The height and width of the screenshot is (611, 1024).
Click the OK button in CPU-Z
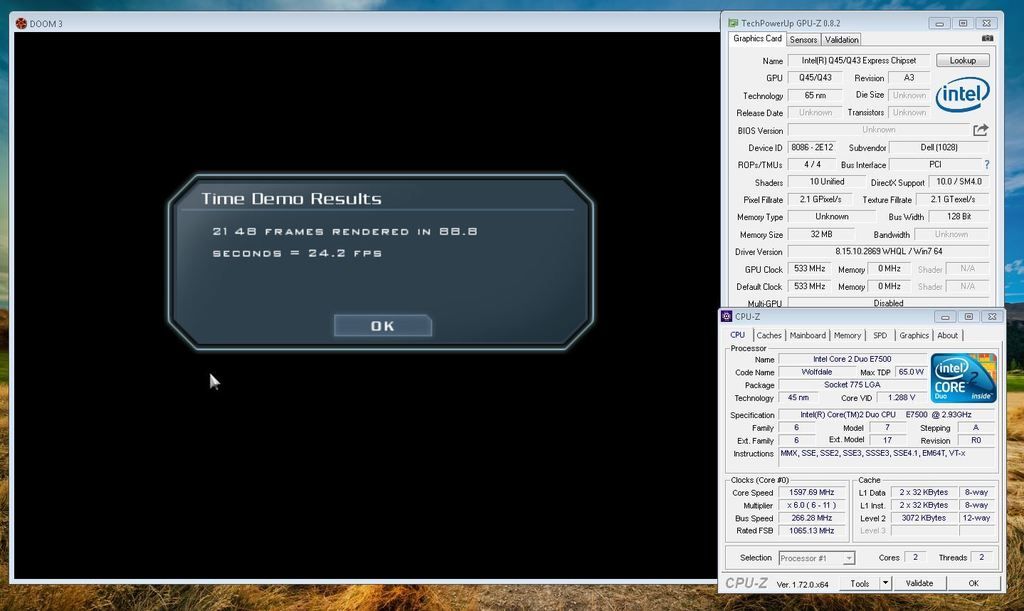coord(973,584)
